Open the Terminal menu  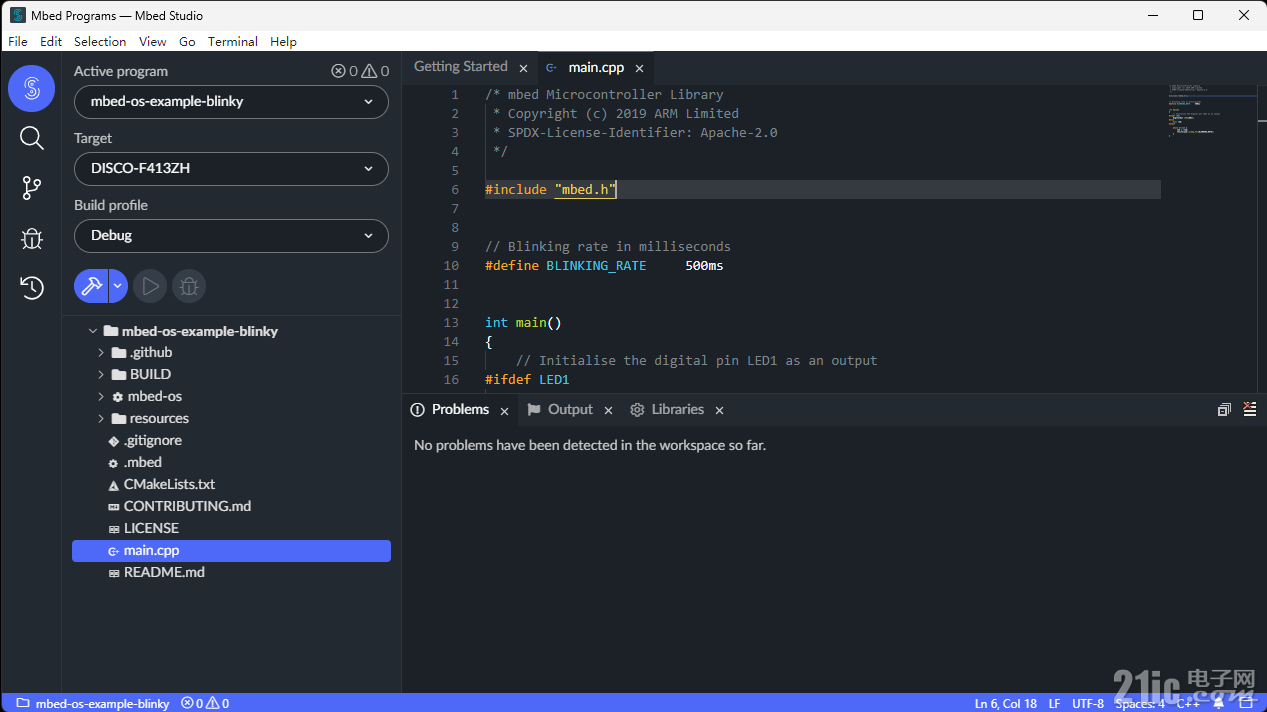[x=233, y=41]
